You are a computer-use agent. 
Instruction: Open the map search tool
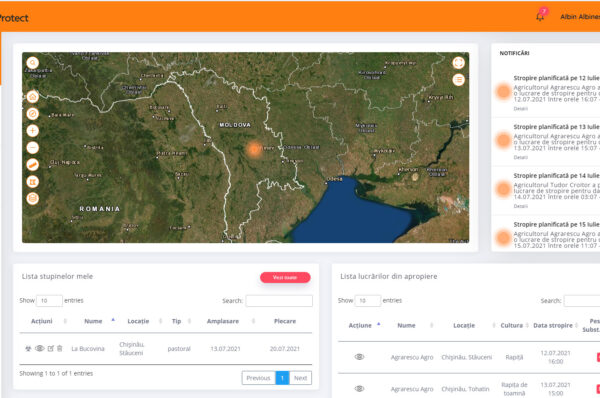[33, 63]
